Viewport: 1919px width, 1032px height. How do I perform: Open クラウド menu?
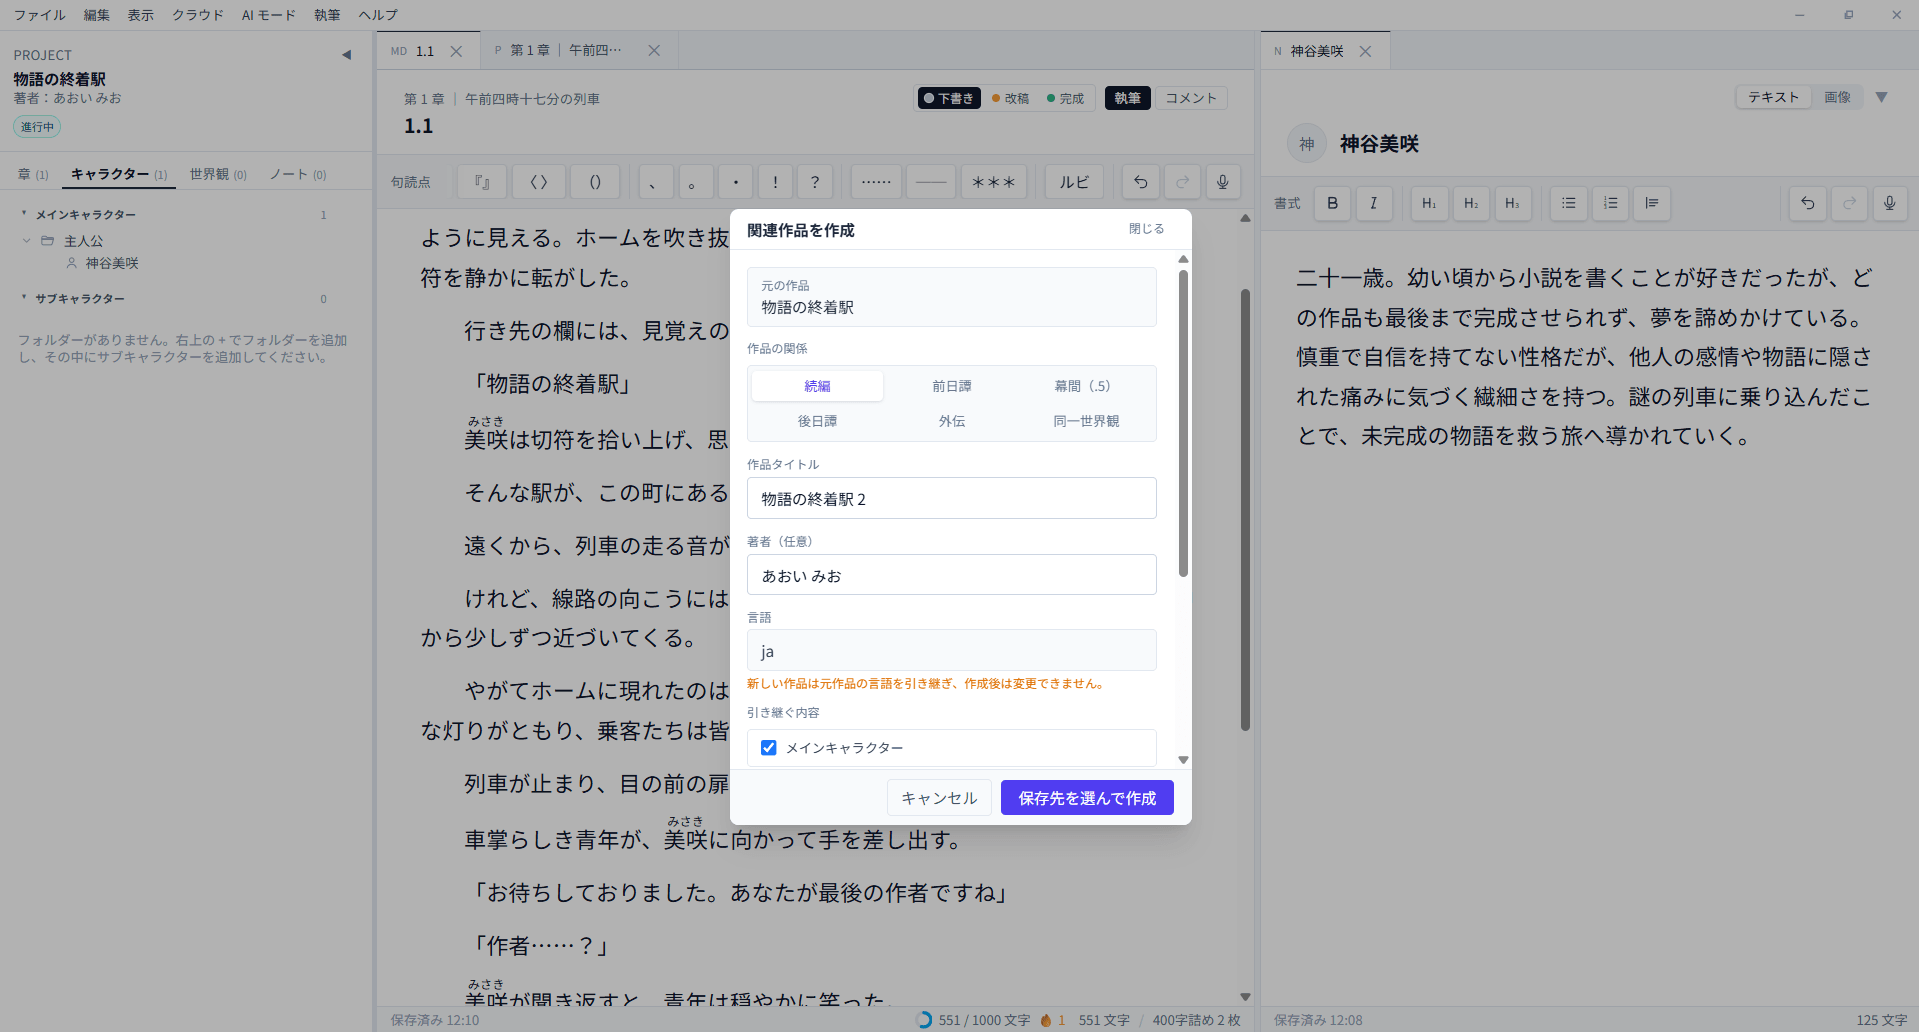(198, 15)
